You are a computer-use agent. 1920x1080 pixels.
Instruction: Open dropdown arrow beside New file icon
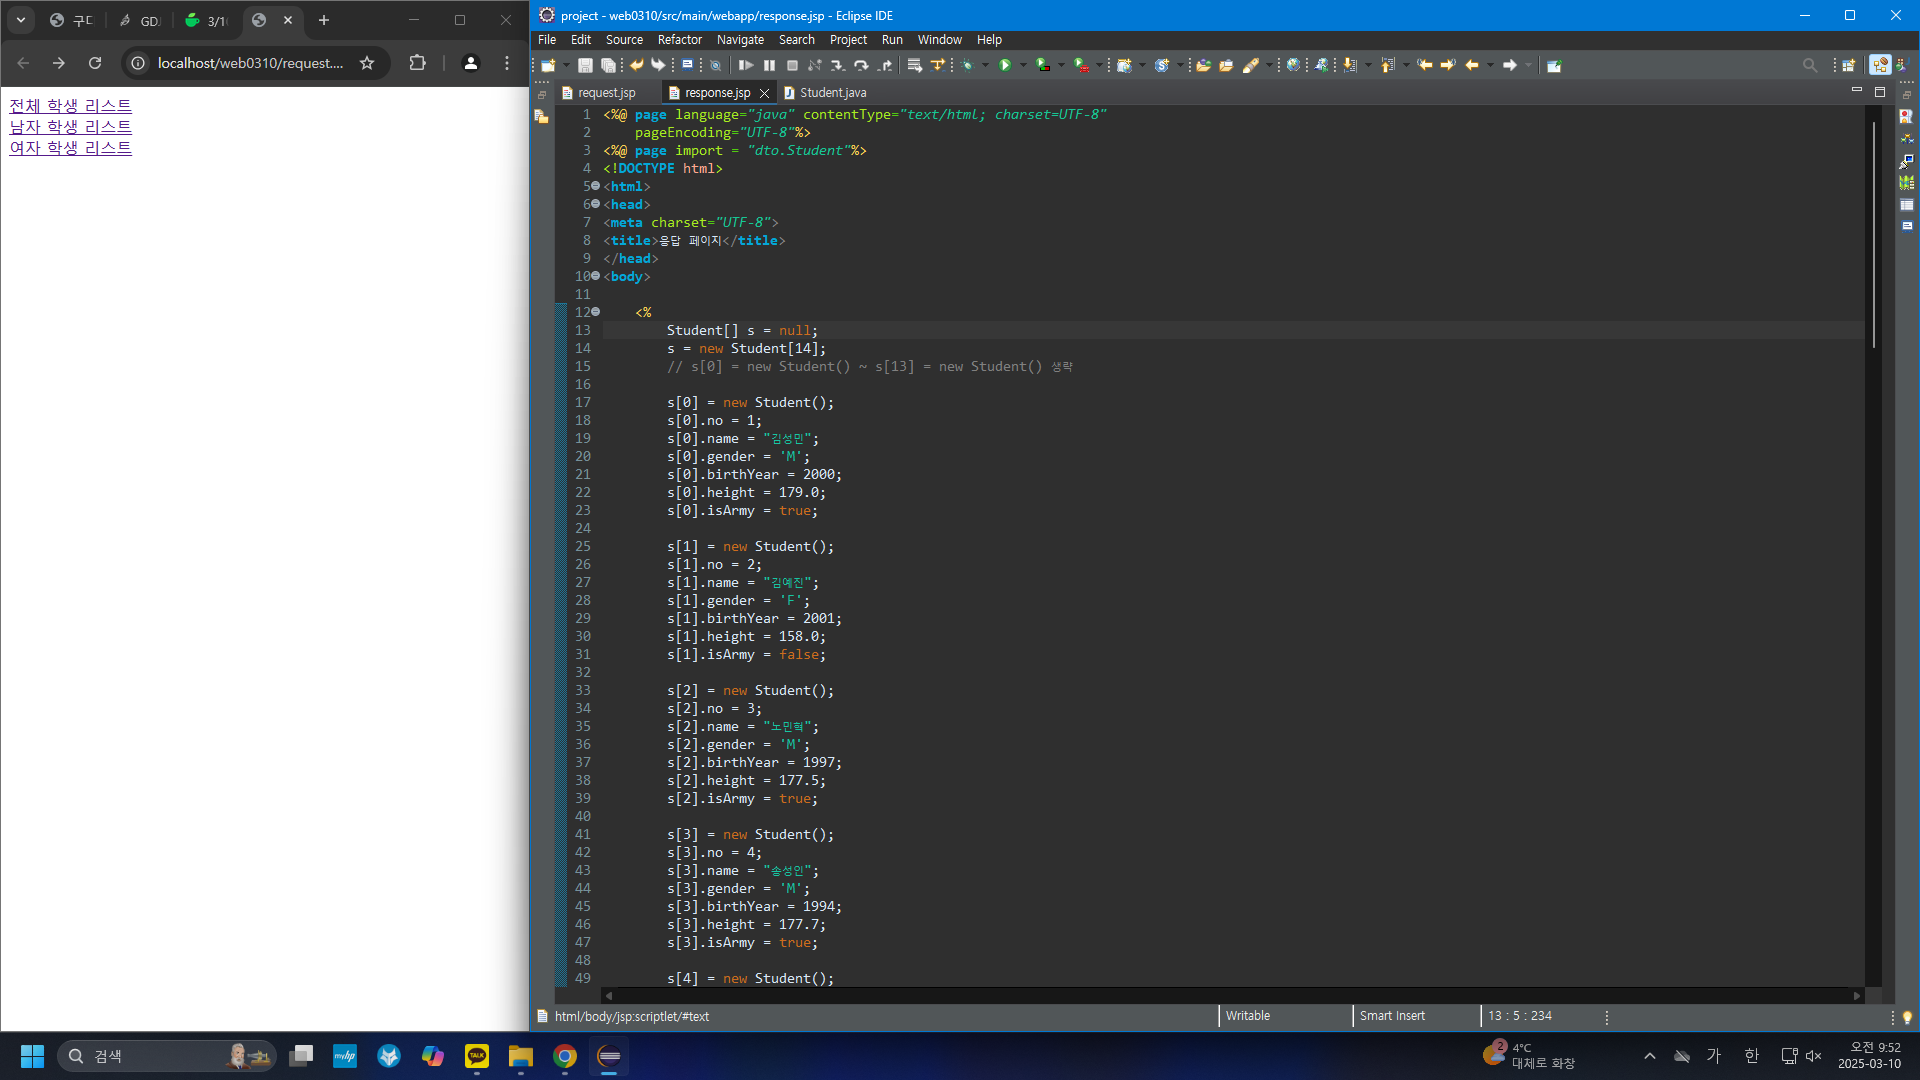pyautogui.click(x=566, y=65)
